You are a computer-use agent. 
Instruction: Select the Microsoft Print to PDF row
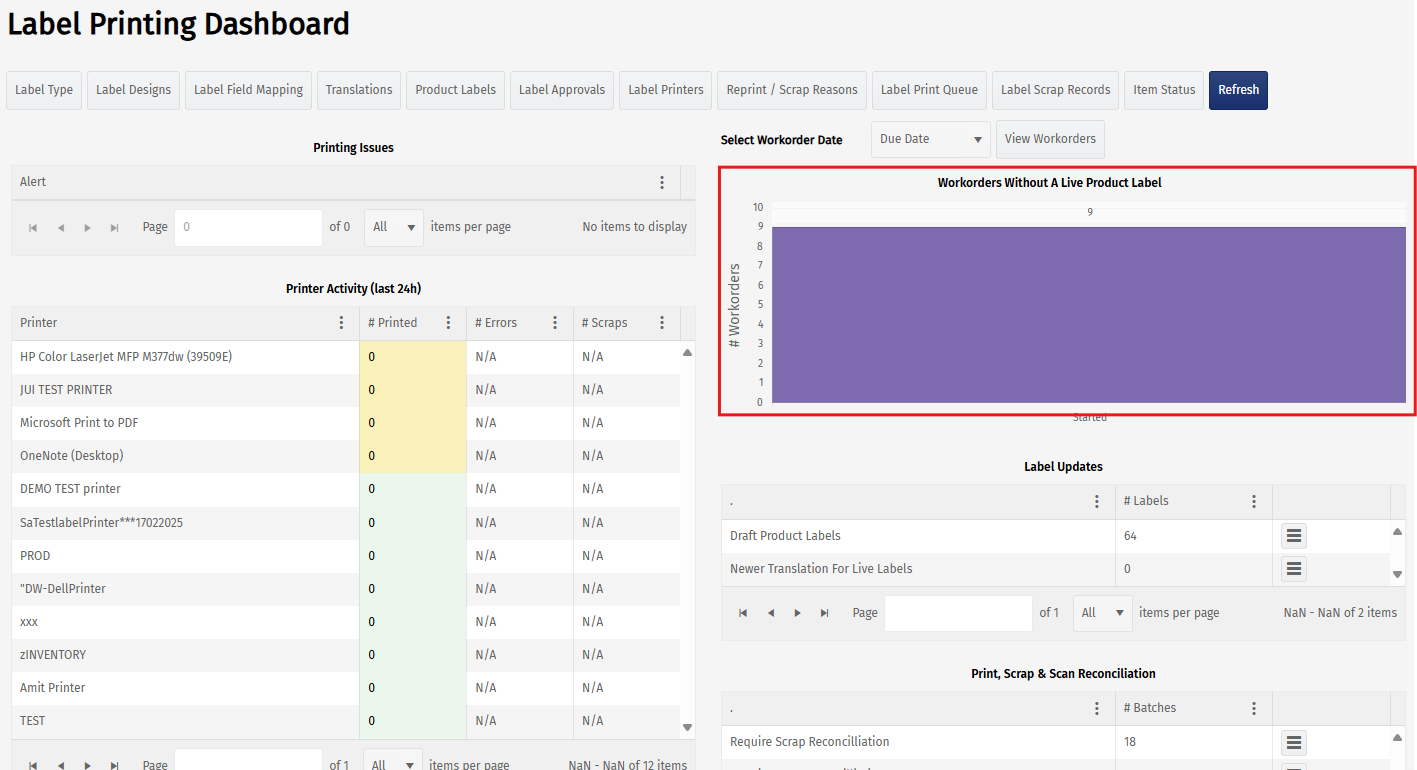pos(346,423)
